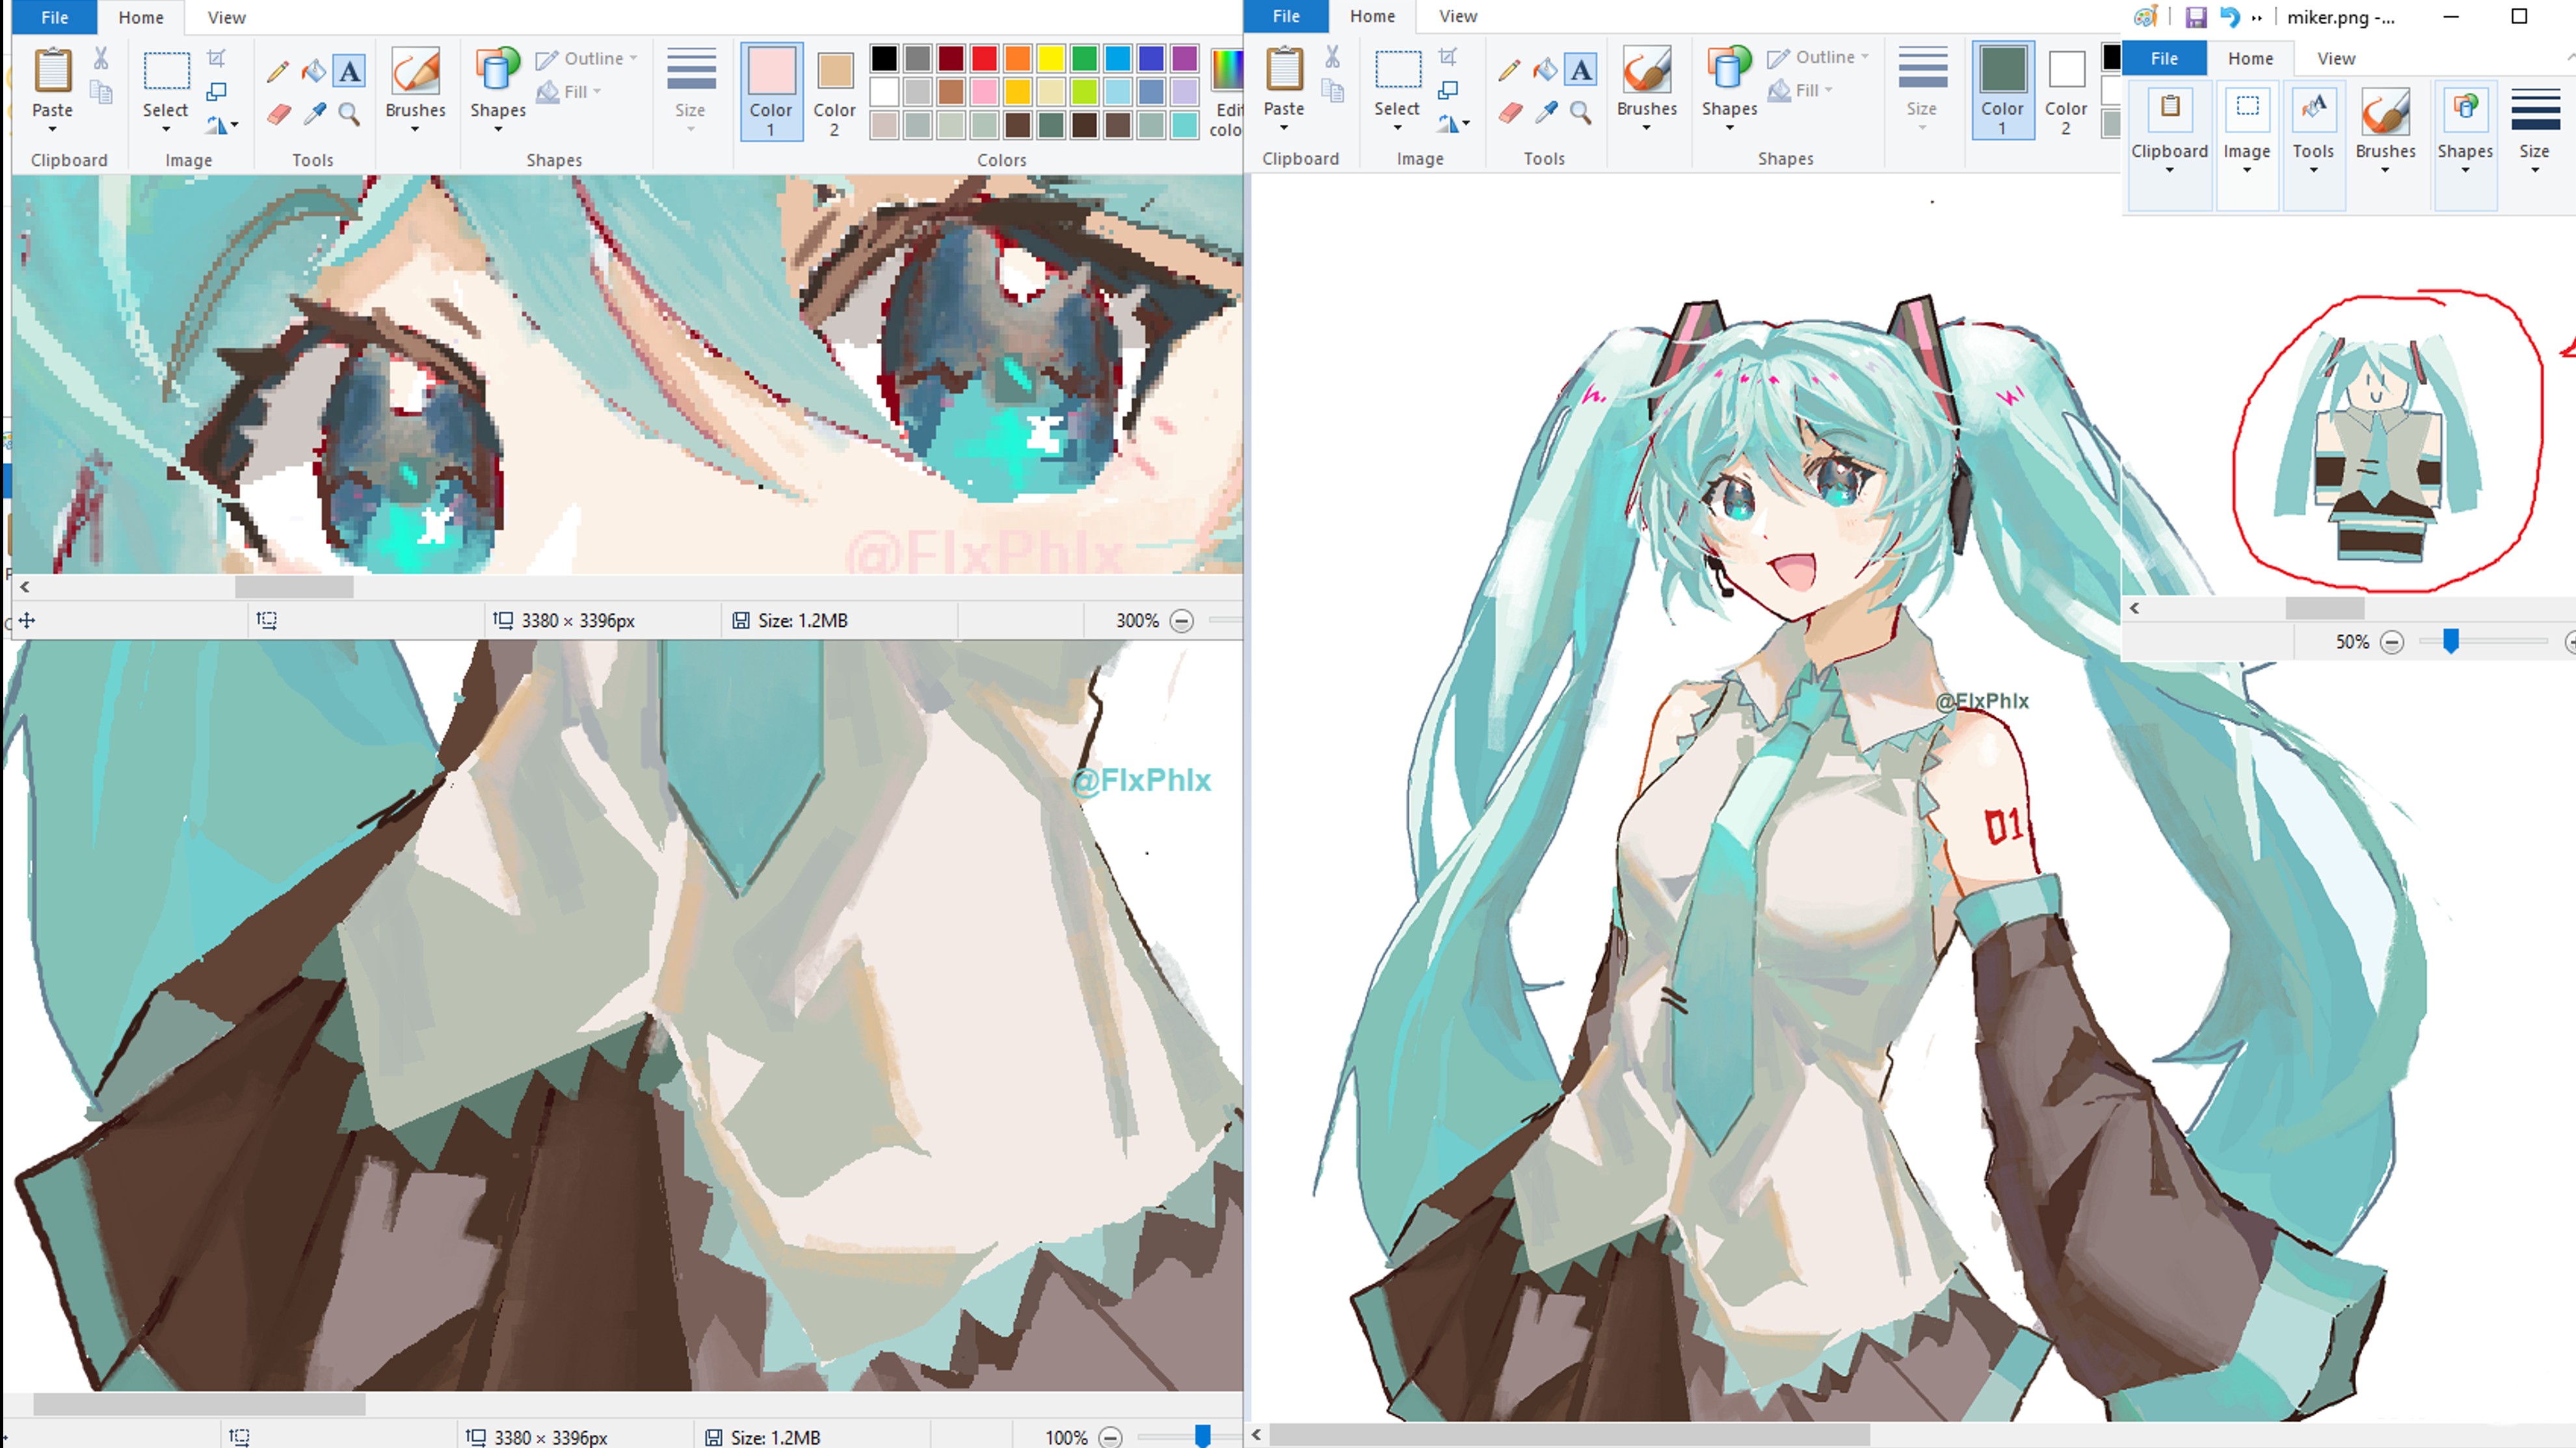Open the Outline dropdown in the top-left Paint window

point(586,59)
